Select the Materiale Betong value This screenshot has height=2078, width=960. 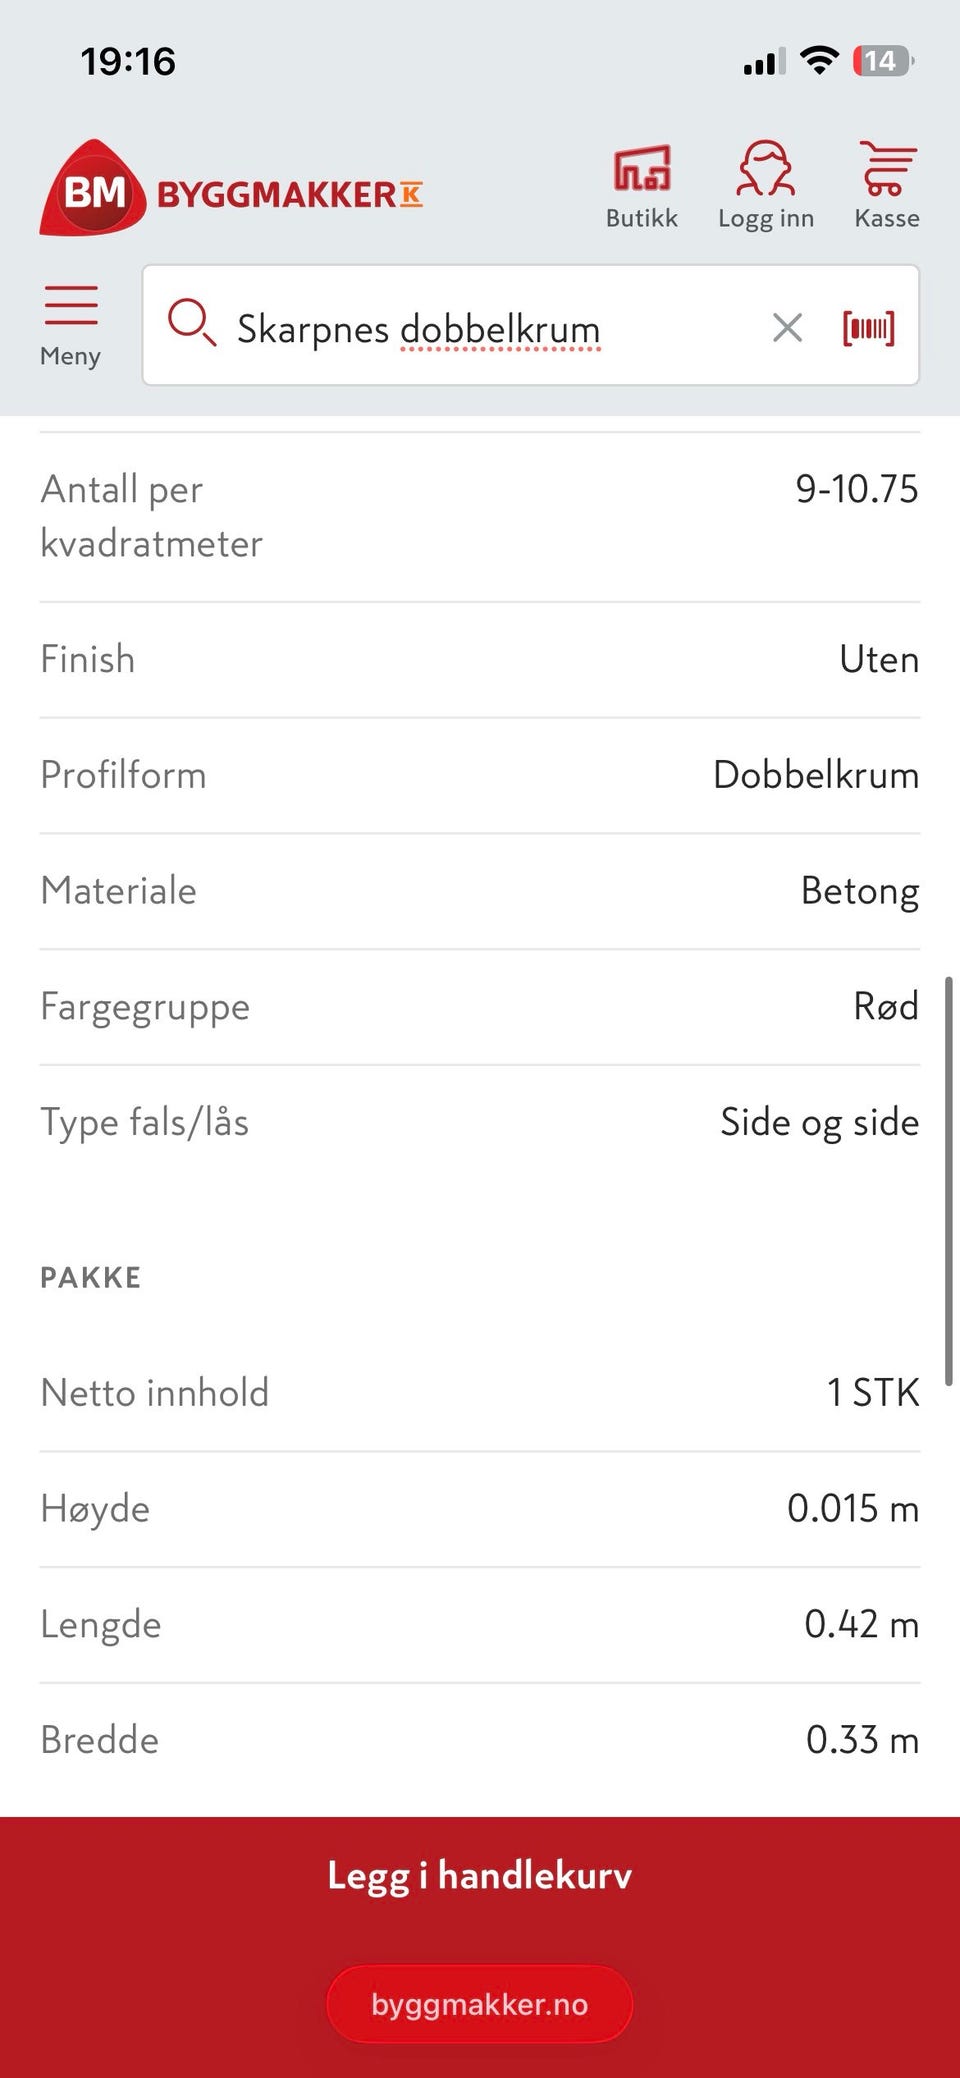860,891
